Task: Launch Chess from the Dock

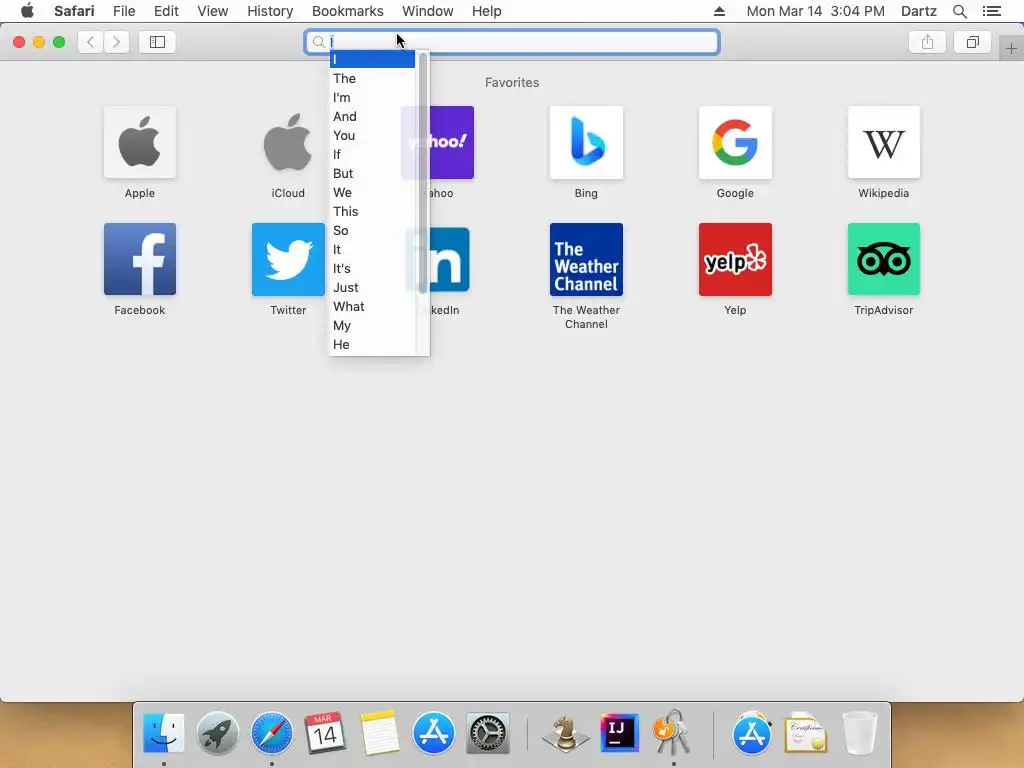Action: [x=565, y=733]
